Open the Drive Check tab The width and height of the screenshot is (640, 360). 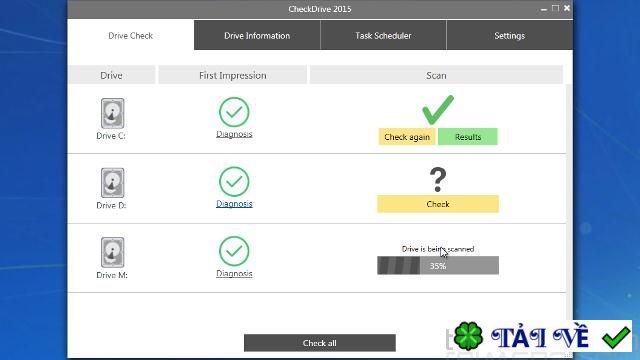[x=131, y=36]
